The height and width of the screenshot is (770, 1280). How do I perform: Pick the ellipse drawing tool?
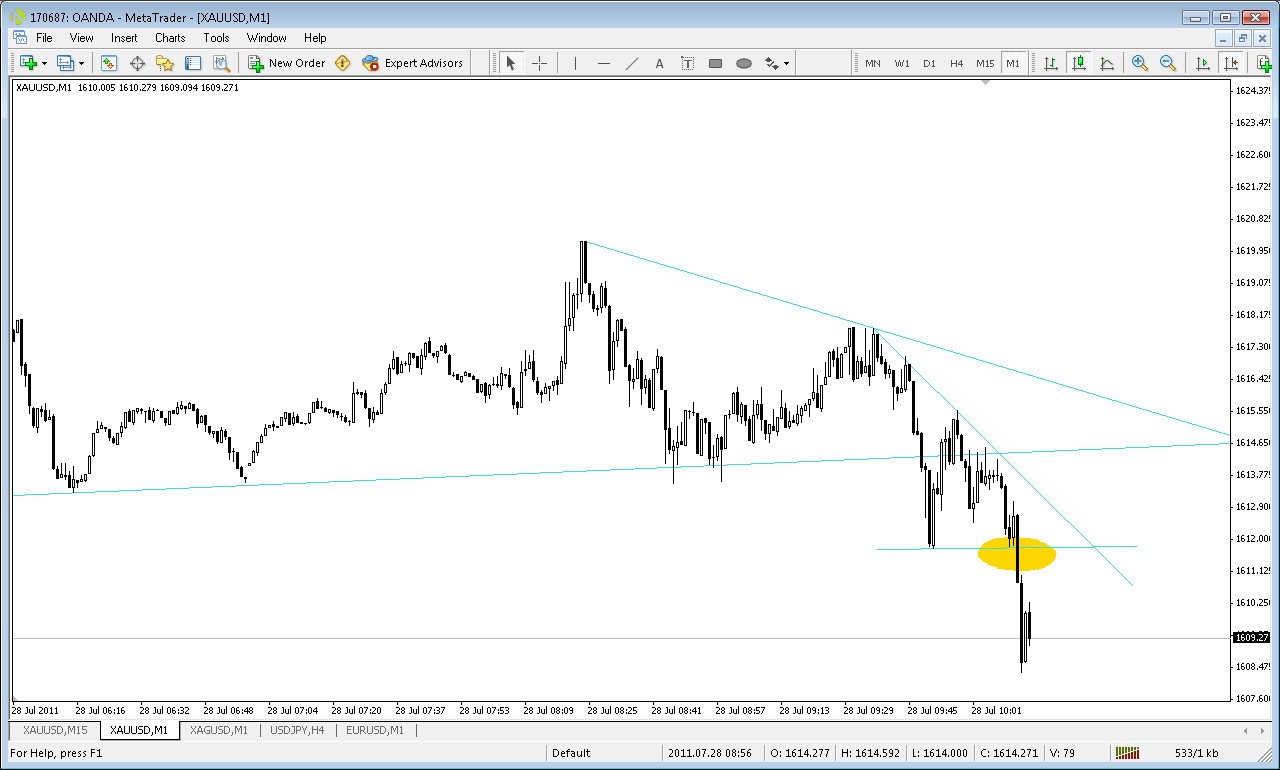click(x=744, y=63)
